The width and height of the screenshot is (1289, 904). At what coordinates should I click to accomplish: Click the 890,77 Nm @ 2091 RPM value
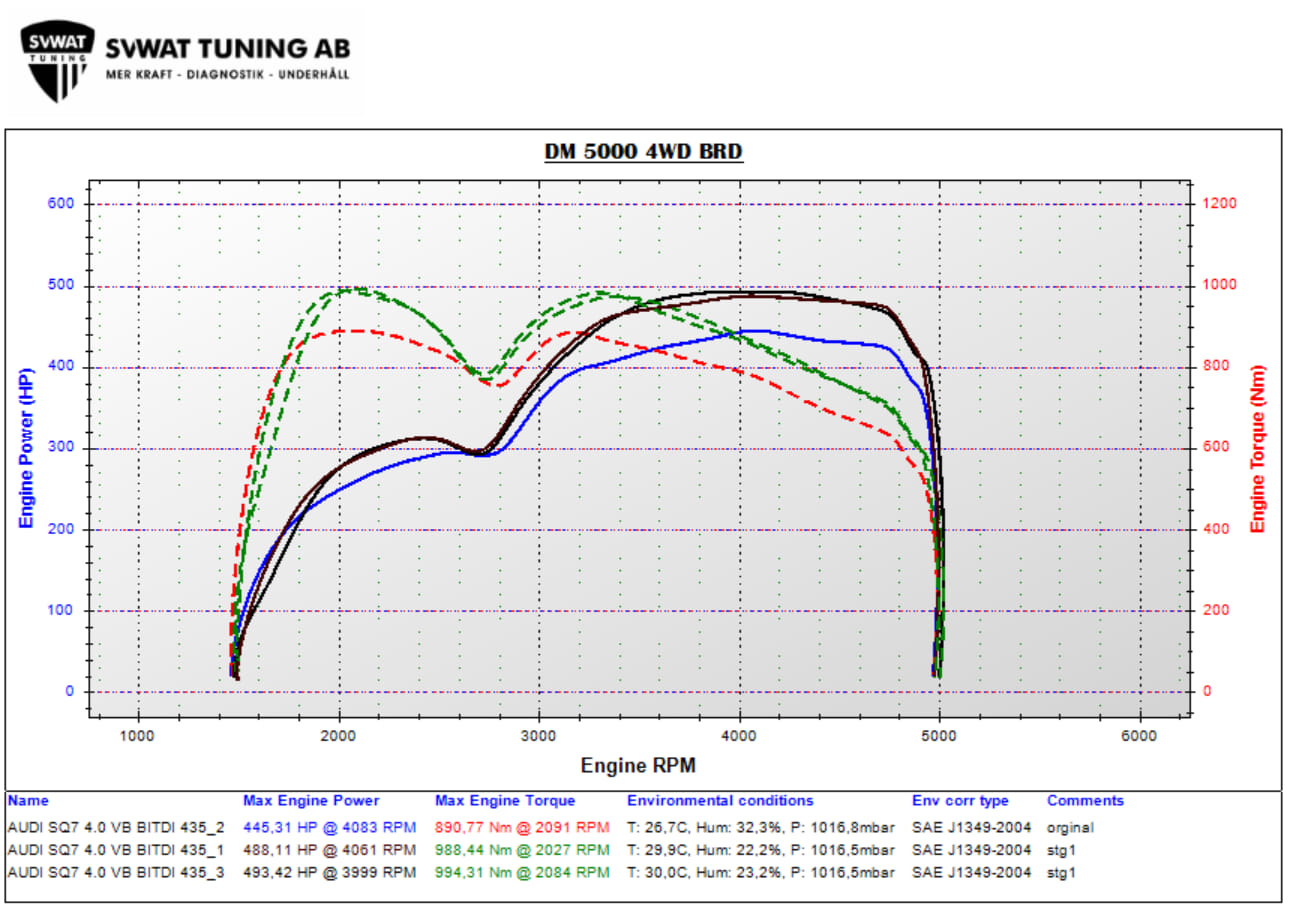coord(522,828)
